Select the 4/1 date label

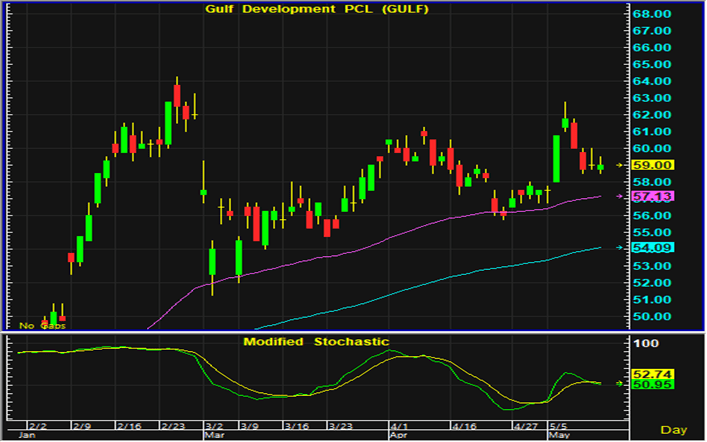399,426
